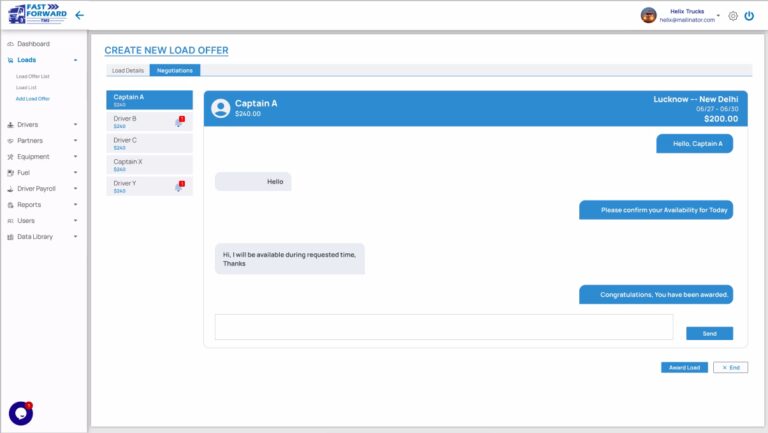
Task: Select Driver Y in negotiation list
Action: pos(149,186)
